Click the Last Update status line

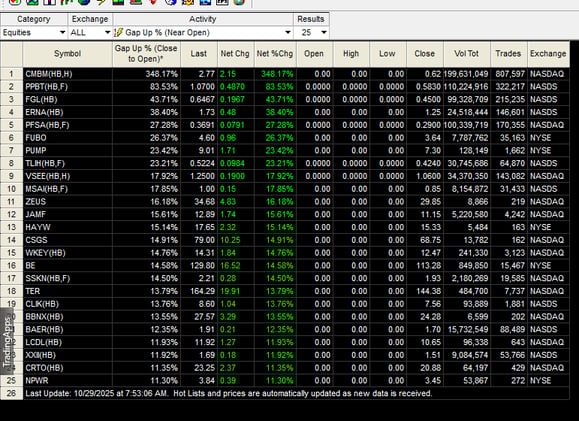[x=296, y=393]
